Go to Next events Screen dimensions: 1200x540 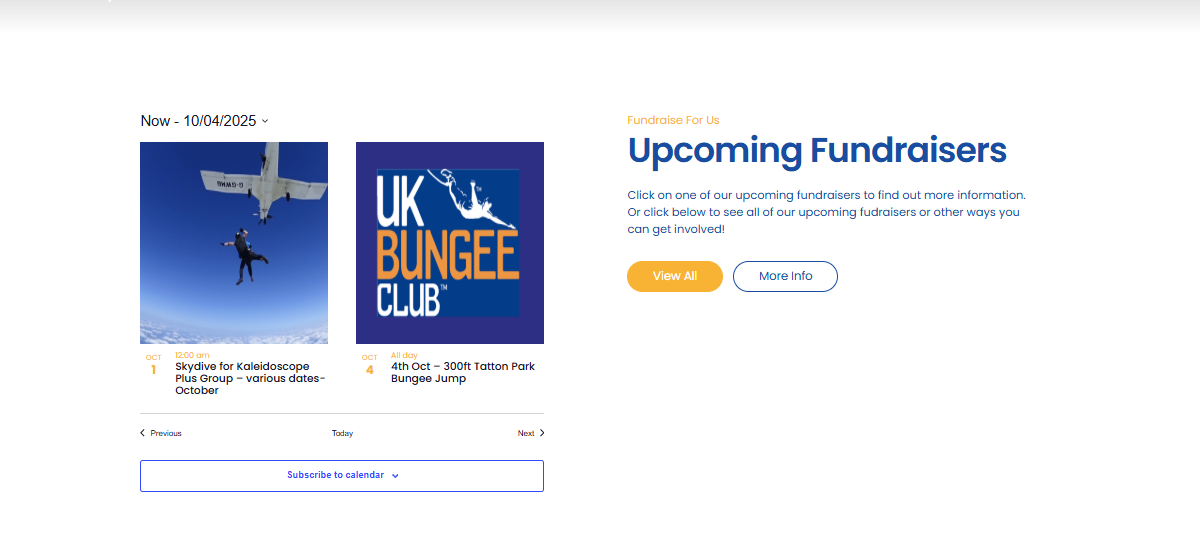(526, 433)
